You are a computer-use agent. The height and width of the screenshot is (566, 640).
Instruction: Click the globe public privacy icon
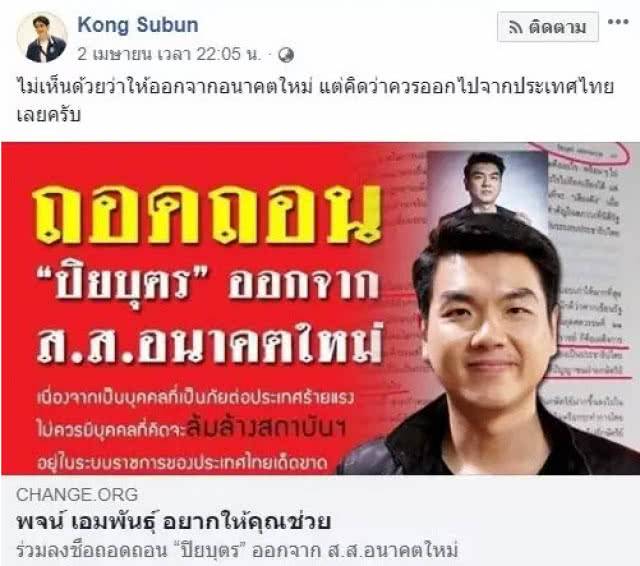tap(286, 55)
